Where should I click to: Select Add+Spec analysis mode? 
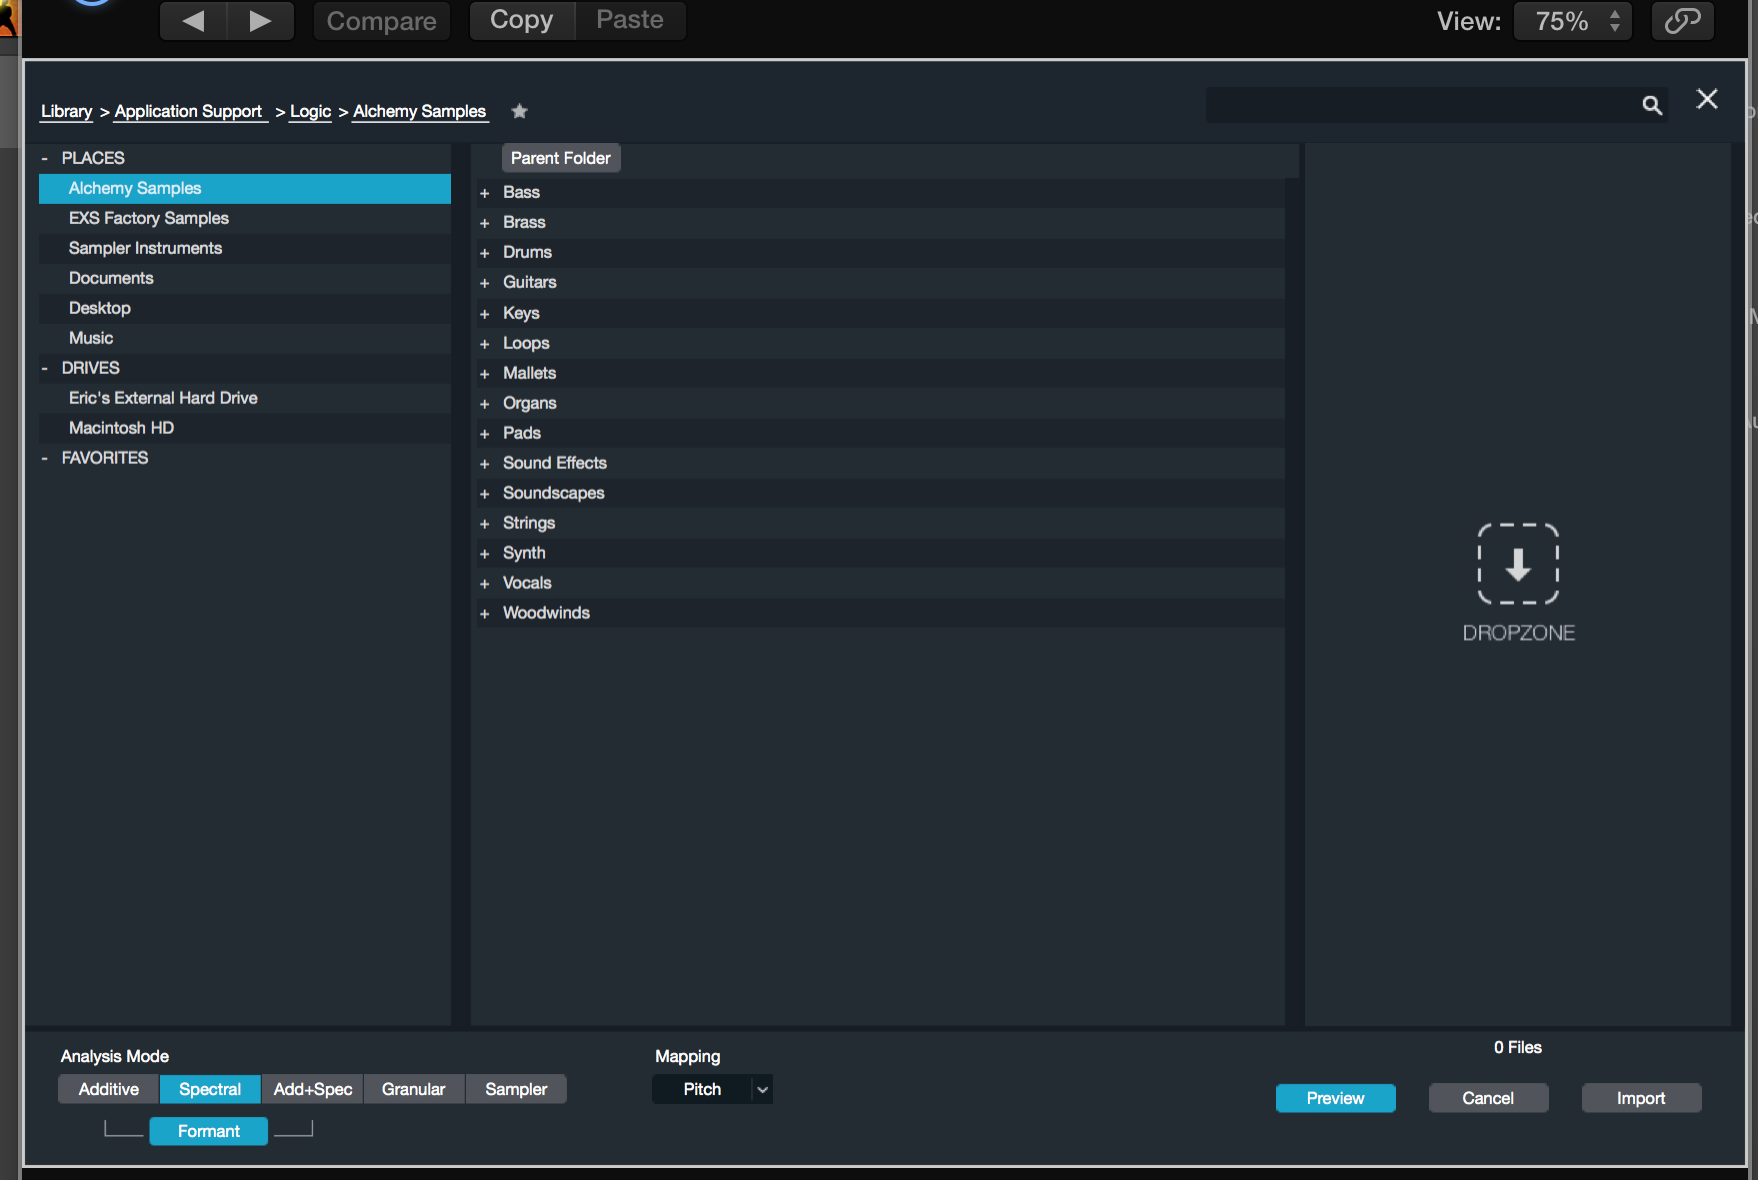pos(313,1089)
